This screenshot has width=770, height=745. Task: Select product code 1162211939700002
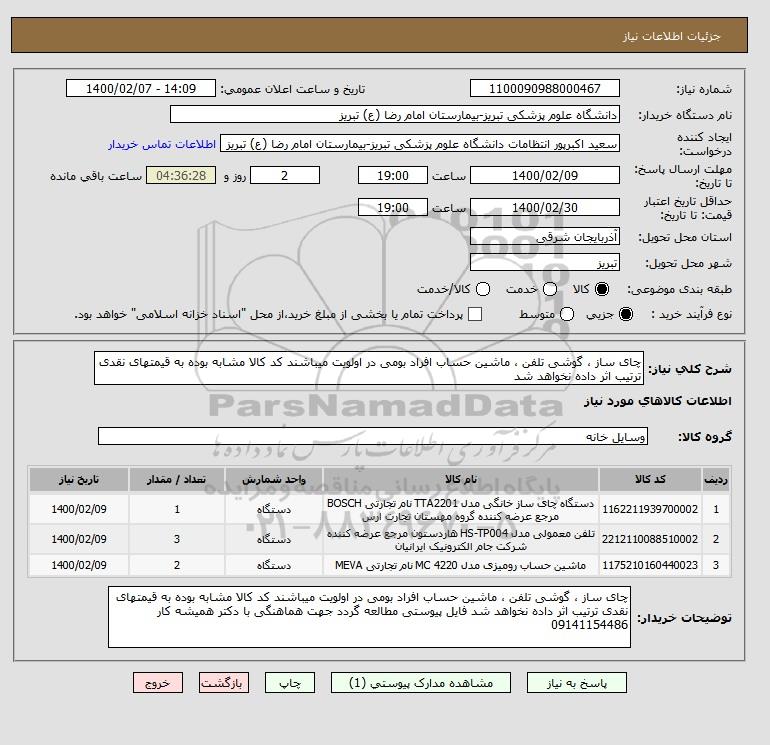(650, 509)
